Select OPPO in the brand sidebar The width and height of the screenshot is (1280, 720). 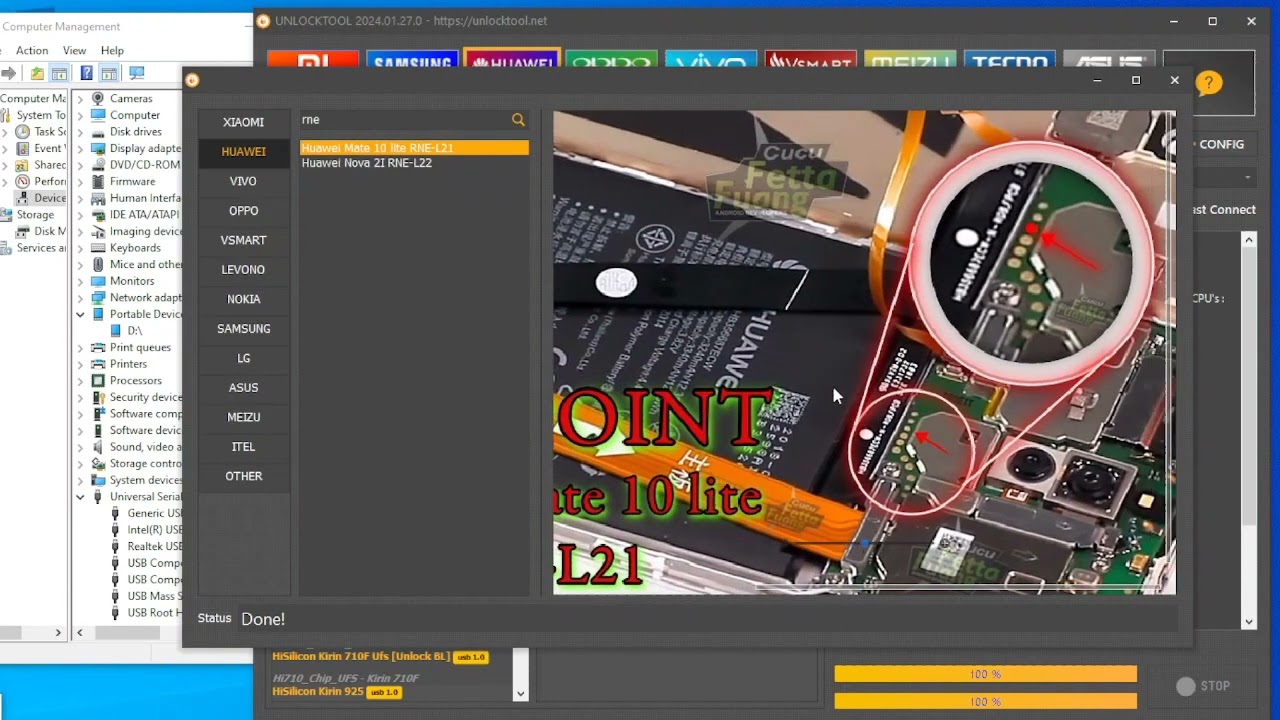pyautogui.click(x=244, y=211)
